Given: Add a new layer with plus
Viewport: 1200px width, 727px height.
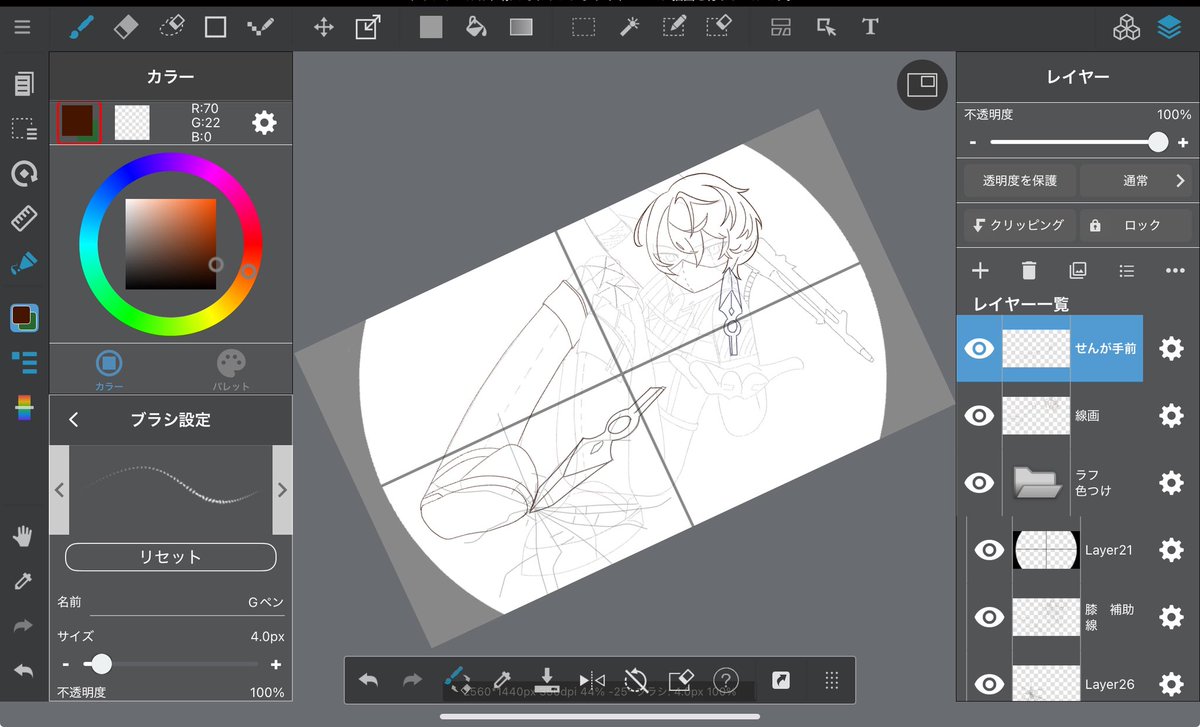Looking at the screenshot, I should tap(980, 271).
